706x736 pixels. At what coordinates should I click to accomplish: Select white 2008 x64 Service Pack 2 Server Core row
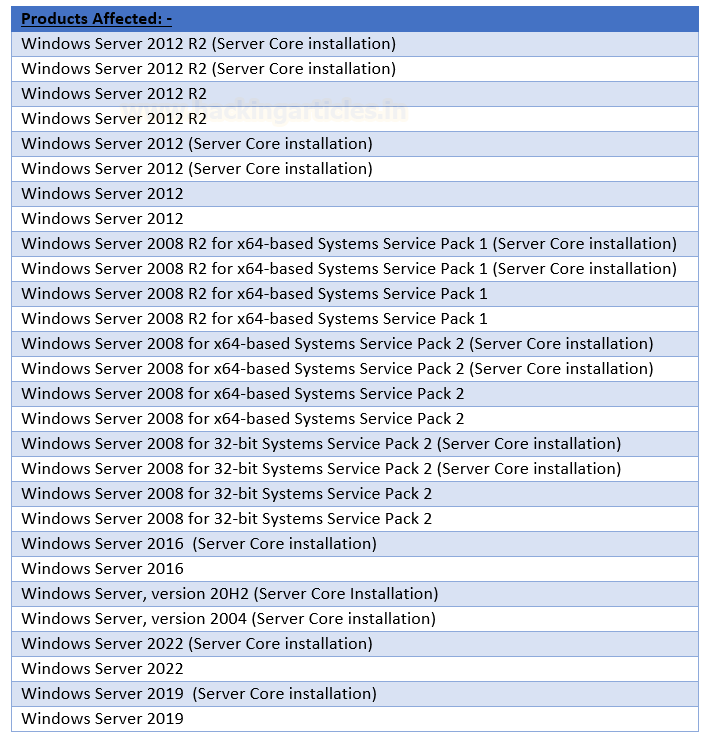click(x=355, y=369)
